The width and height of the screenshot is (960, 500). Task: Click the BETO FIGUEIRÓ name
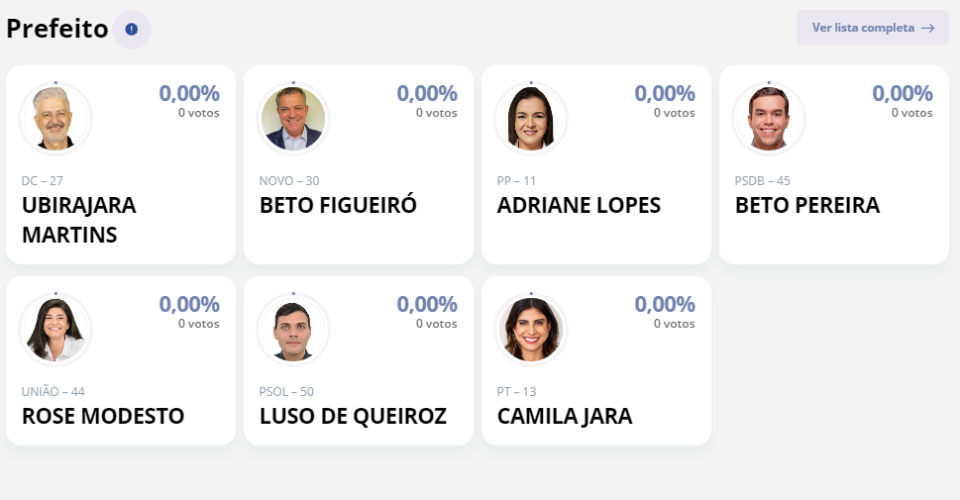click(338, 205)
